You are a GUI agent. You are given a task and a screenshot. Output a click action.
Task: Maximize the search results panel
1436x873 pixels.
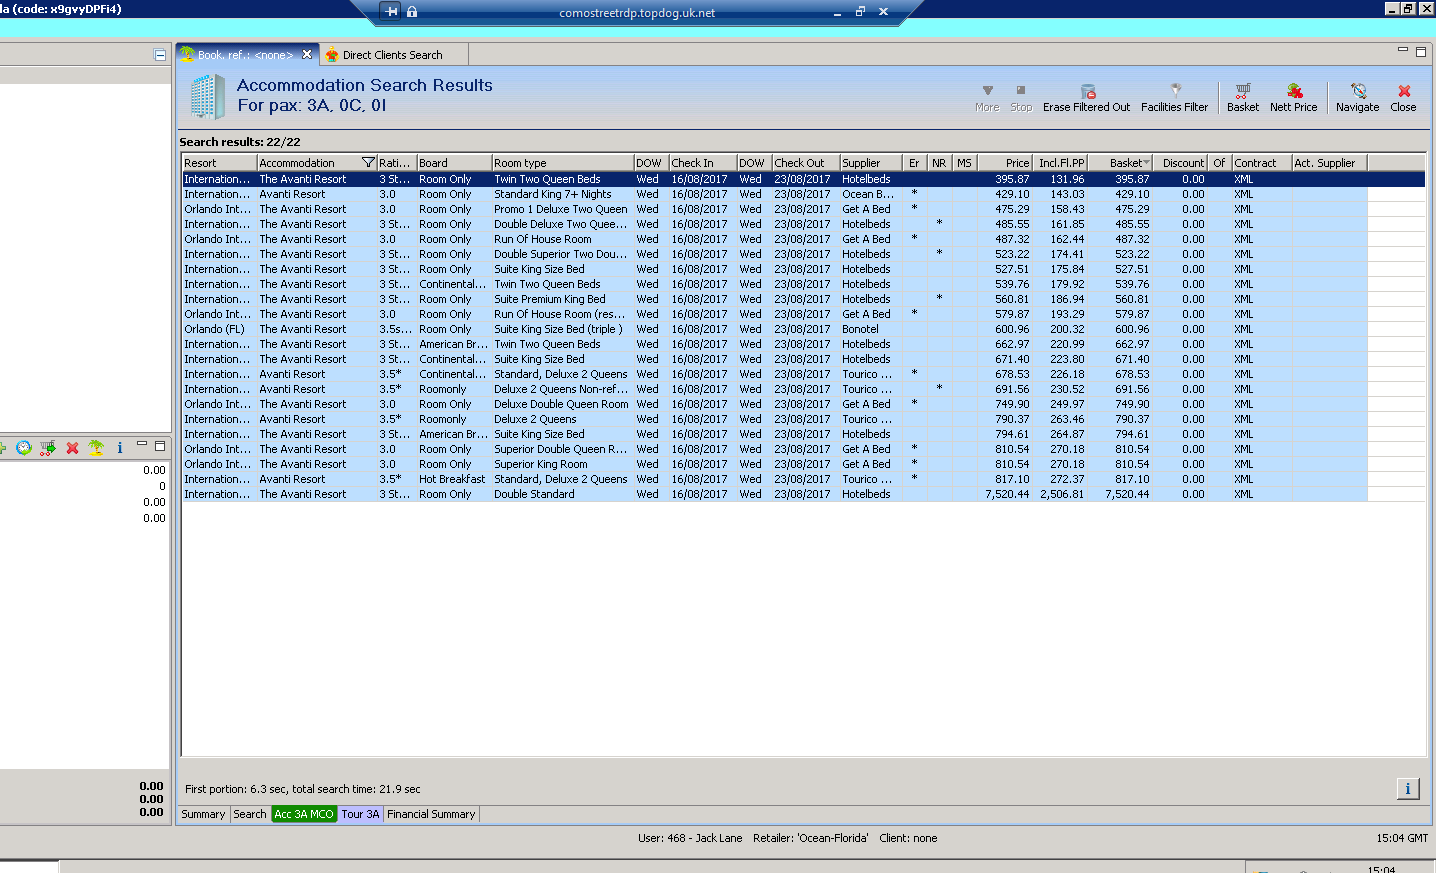(x=1421, y=51)
